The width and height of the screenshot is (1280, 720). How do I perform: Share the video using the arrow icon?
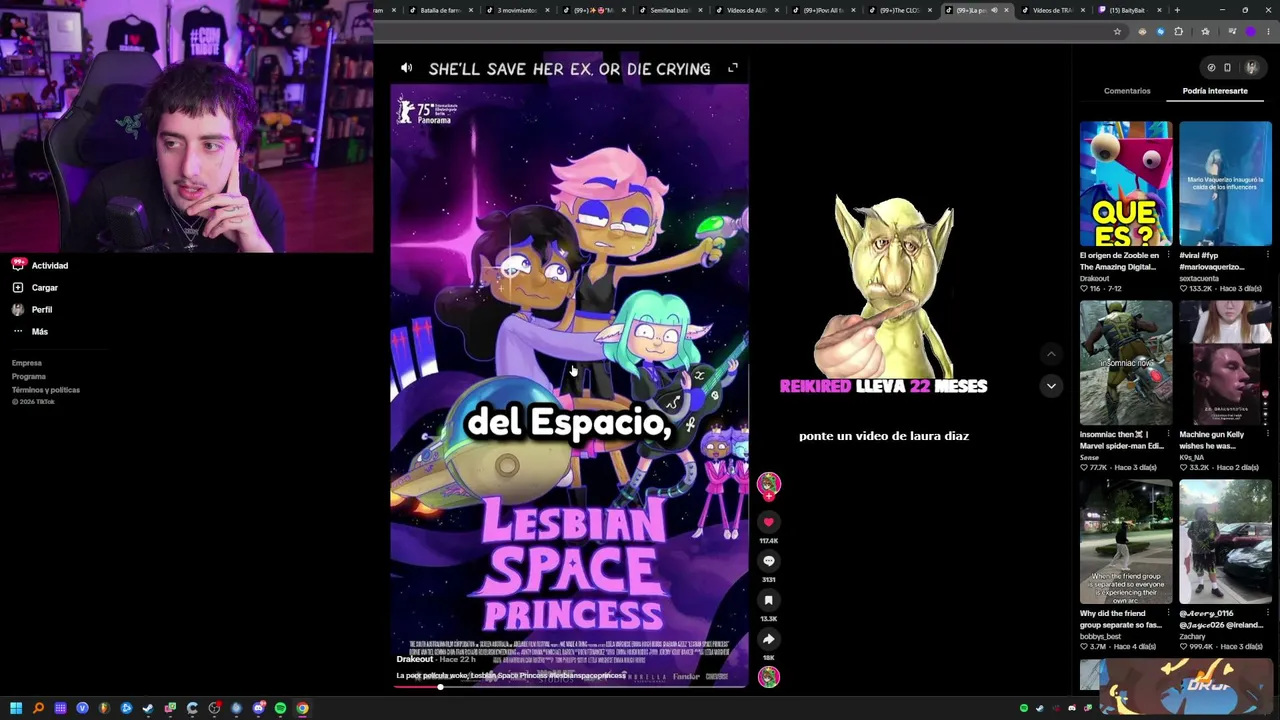[x=768, y=639]
